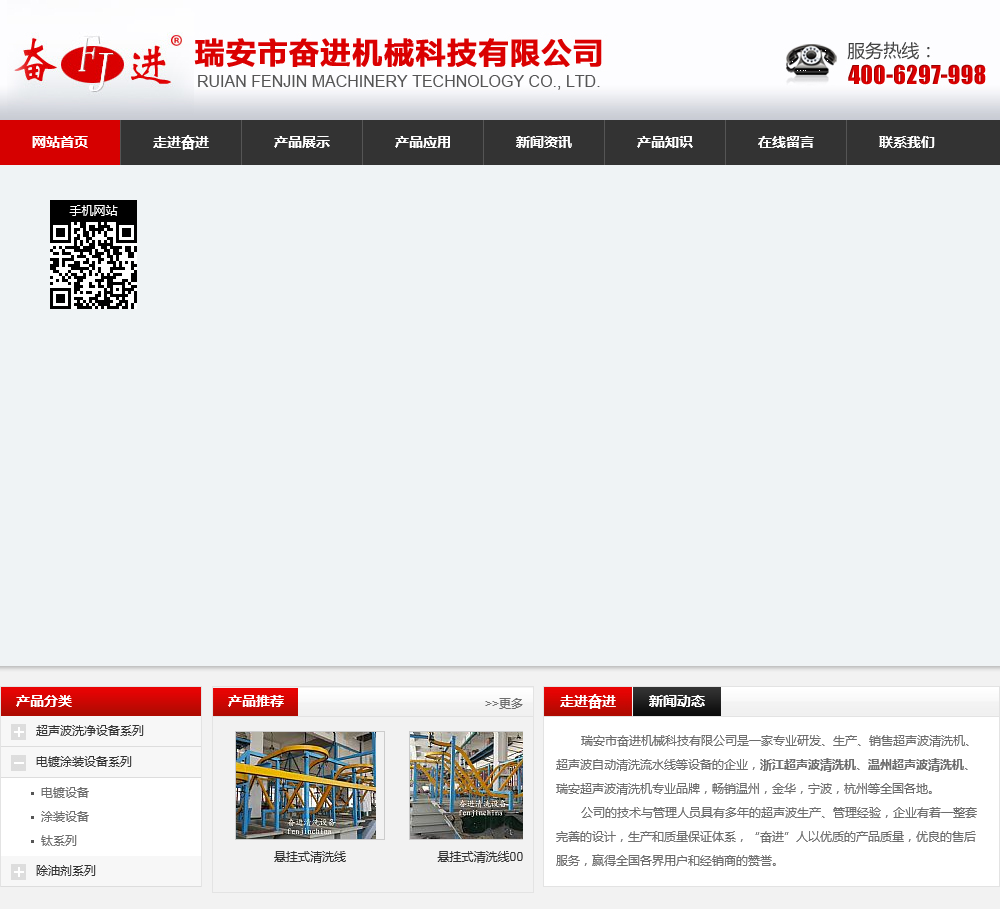
Task: Select the 涂装设备 subcategory
Action: [64, 817]
